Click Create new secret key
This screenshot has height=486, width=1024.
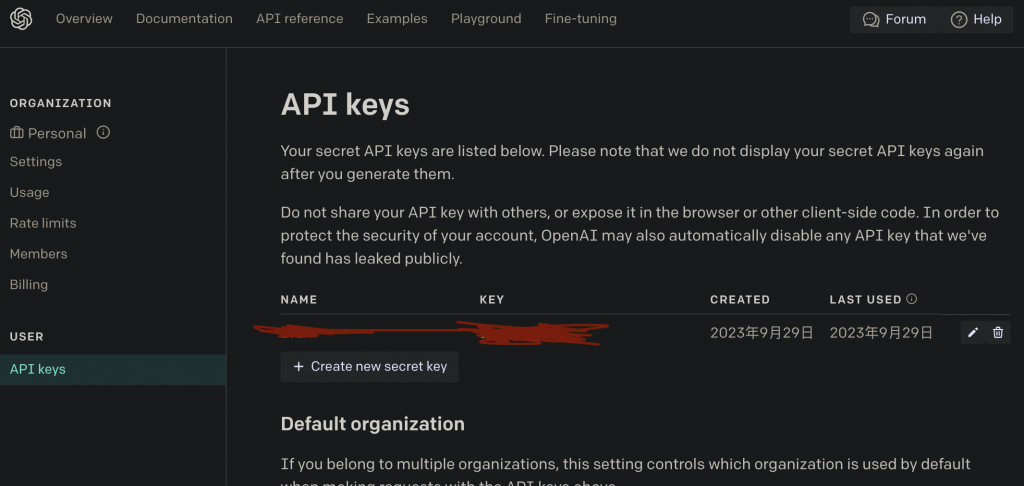click(x=369, y=367)
